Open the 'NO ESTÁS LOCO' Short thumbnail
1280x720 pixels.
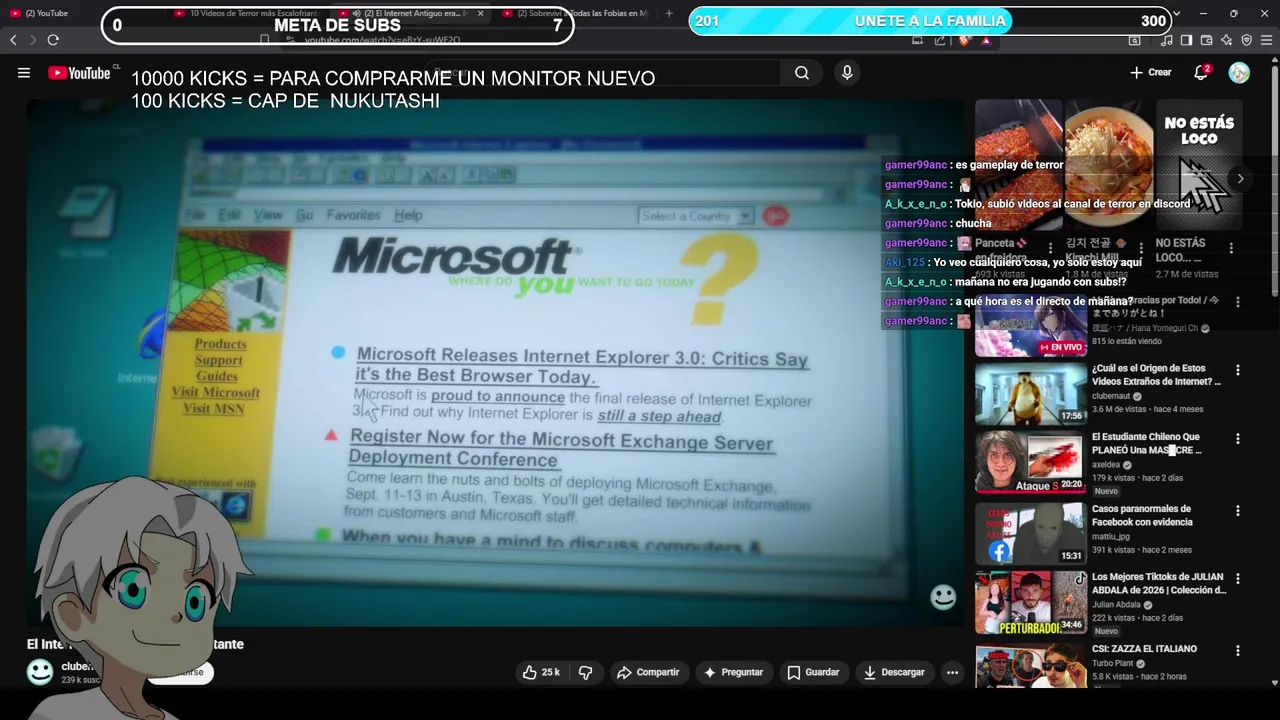(x=1198, y=165)
